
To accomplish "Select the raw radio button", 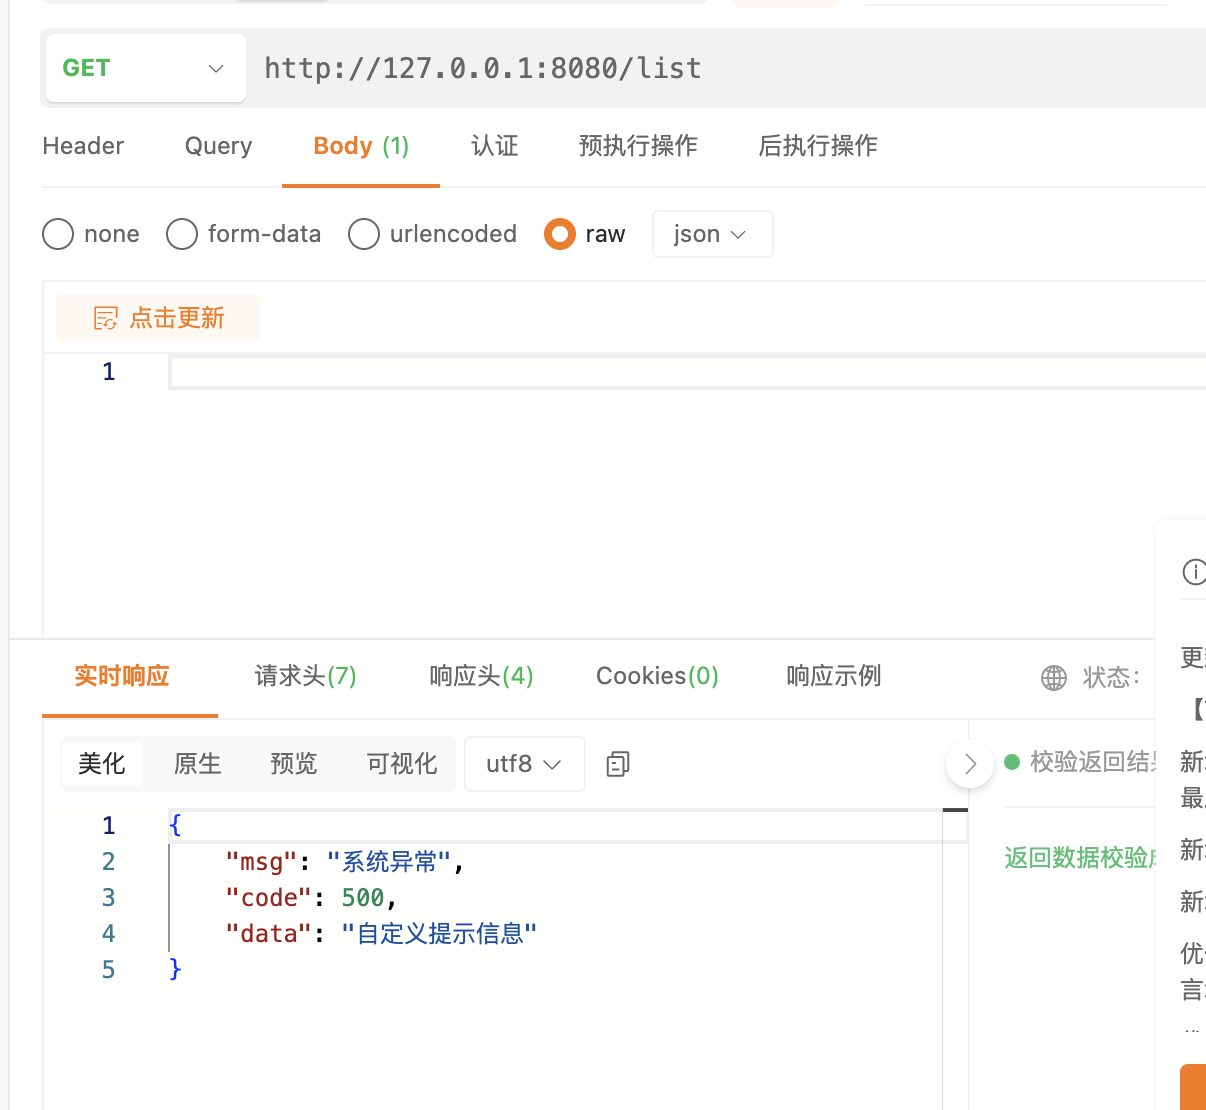I will (x=560, y=234).
